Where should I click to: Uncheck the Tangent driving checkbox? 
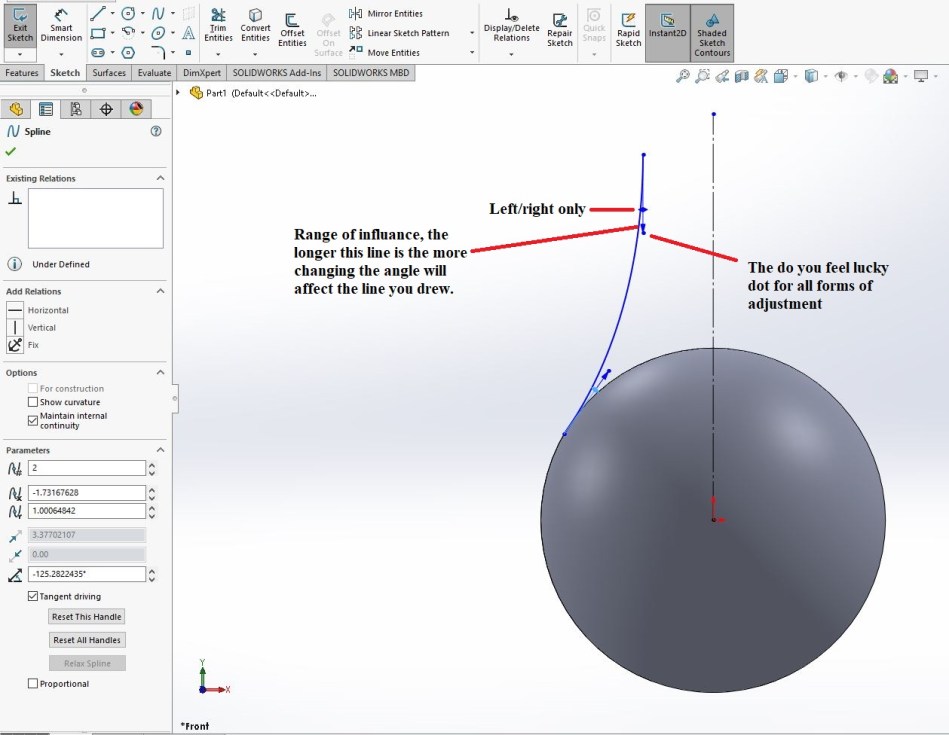pyautogui.click(x=33, y=597)
